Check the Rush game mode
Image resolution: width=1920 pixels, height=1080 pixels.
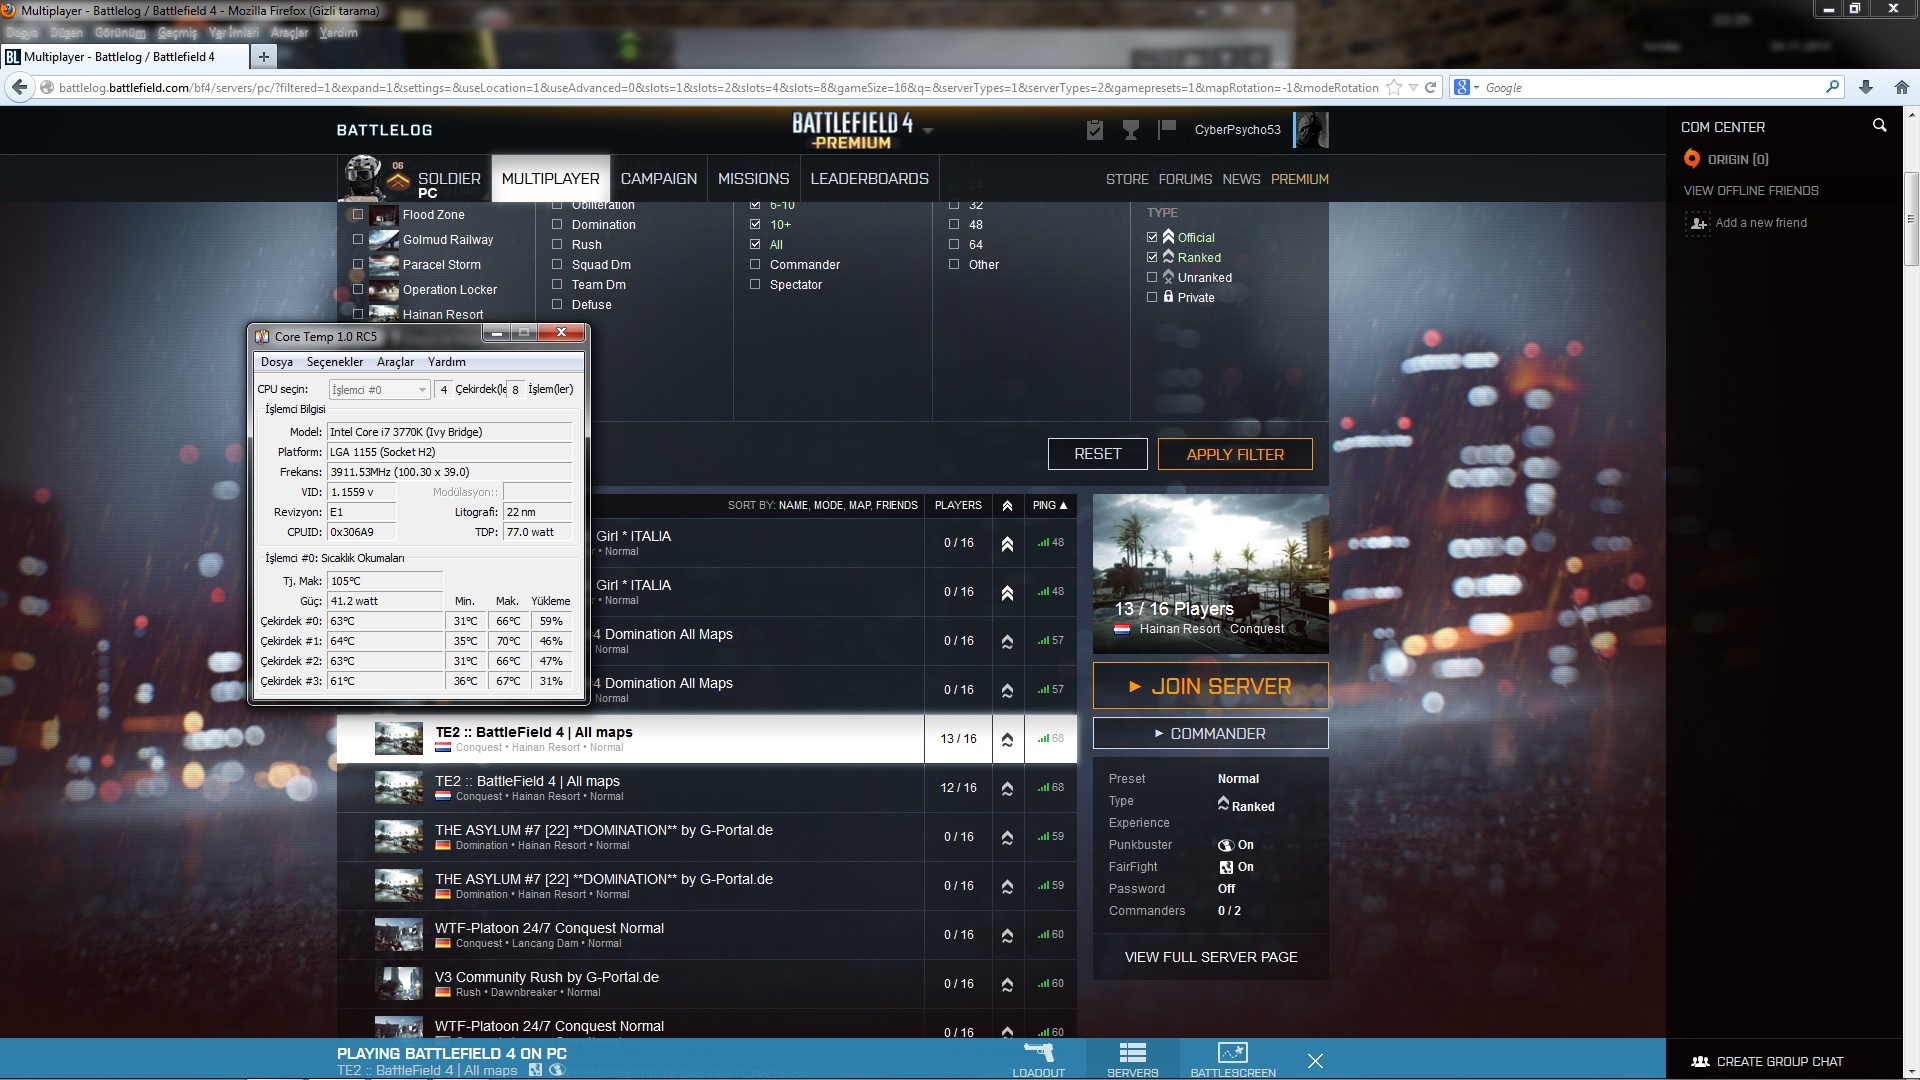(557, 244)
